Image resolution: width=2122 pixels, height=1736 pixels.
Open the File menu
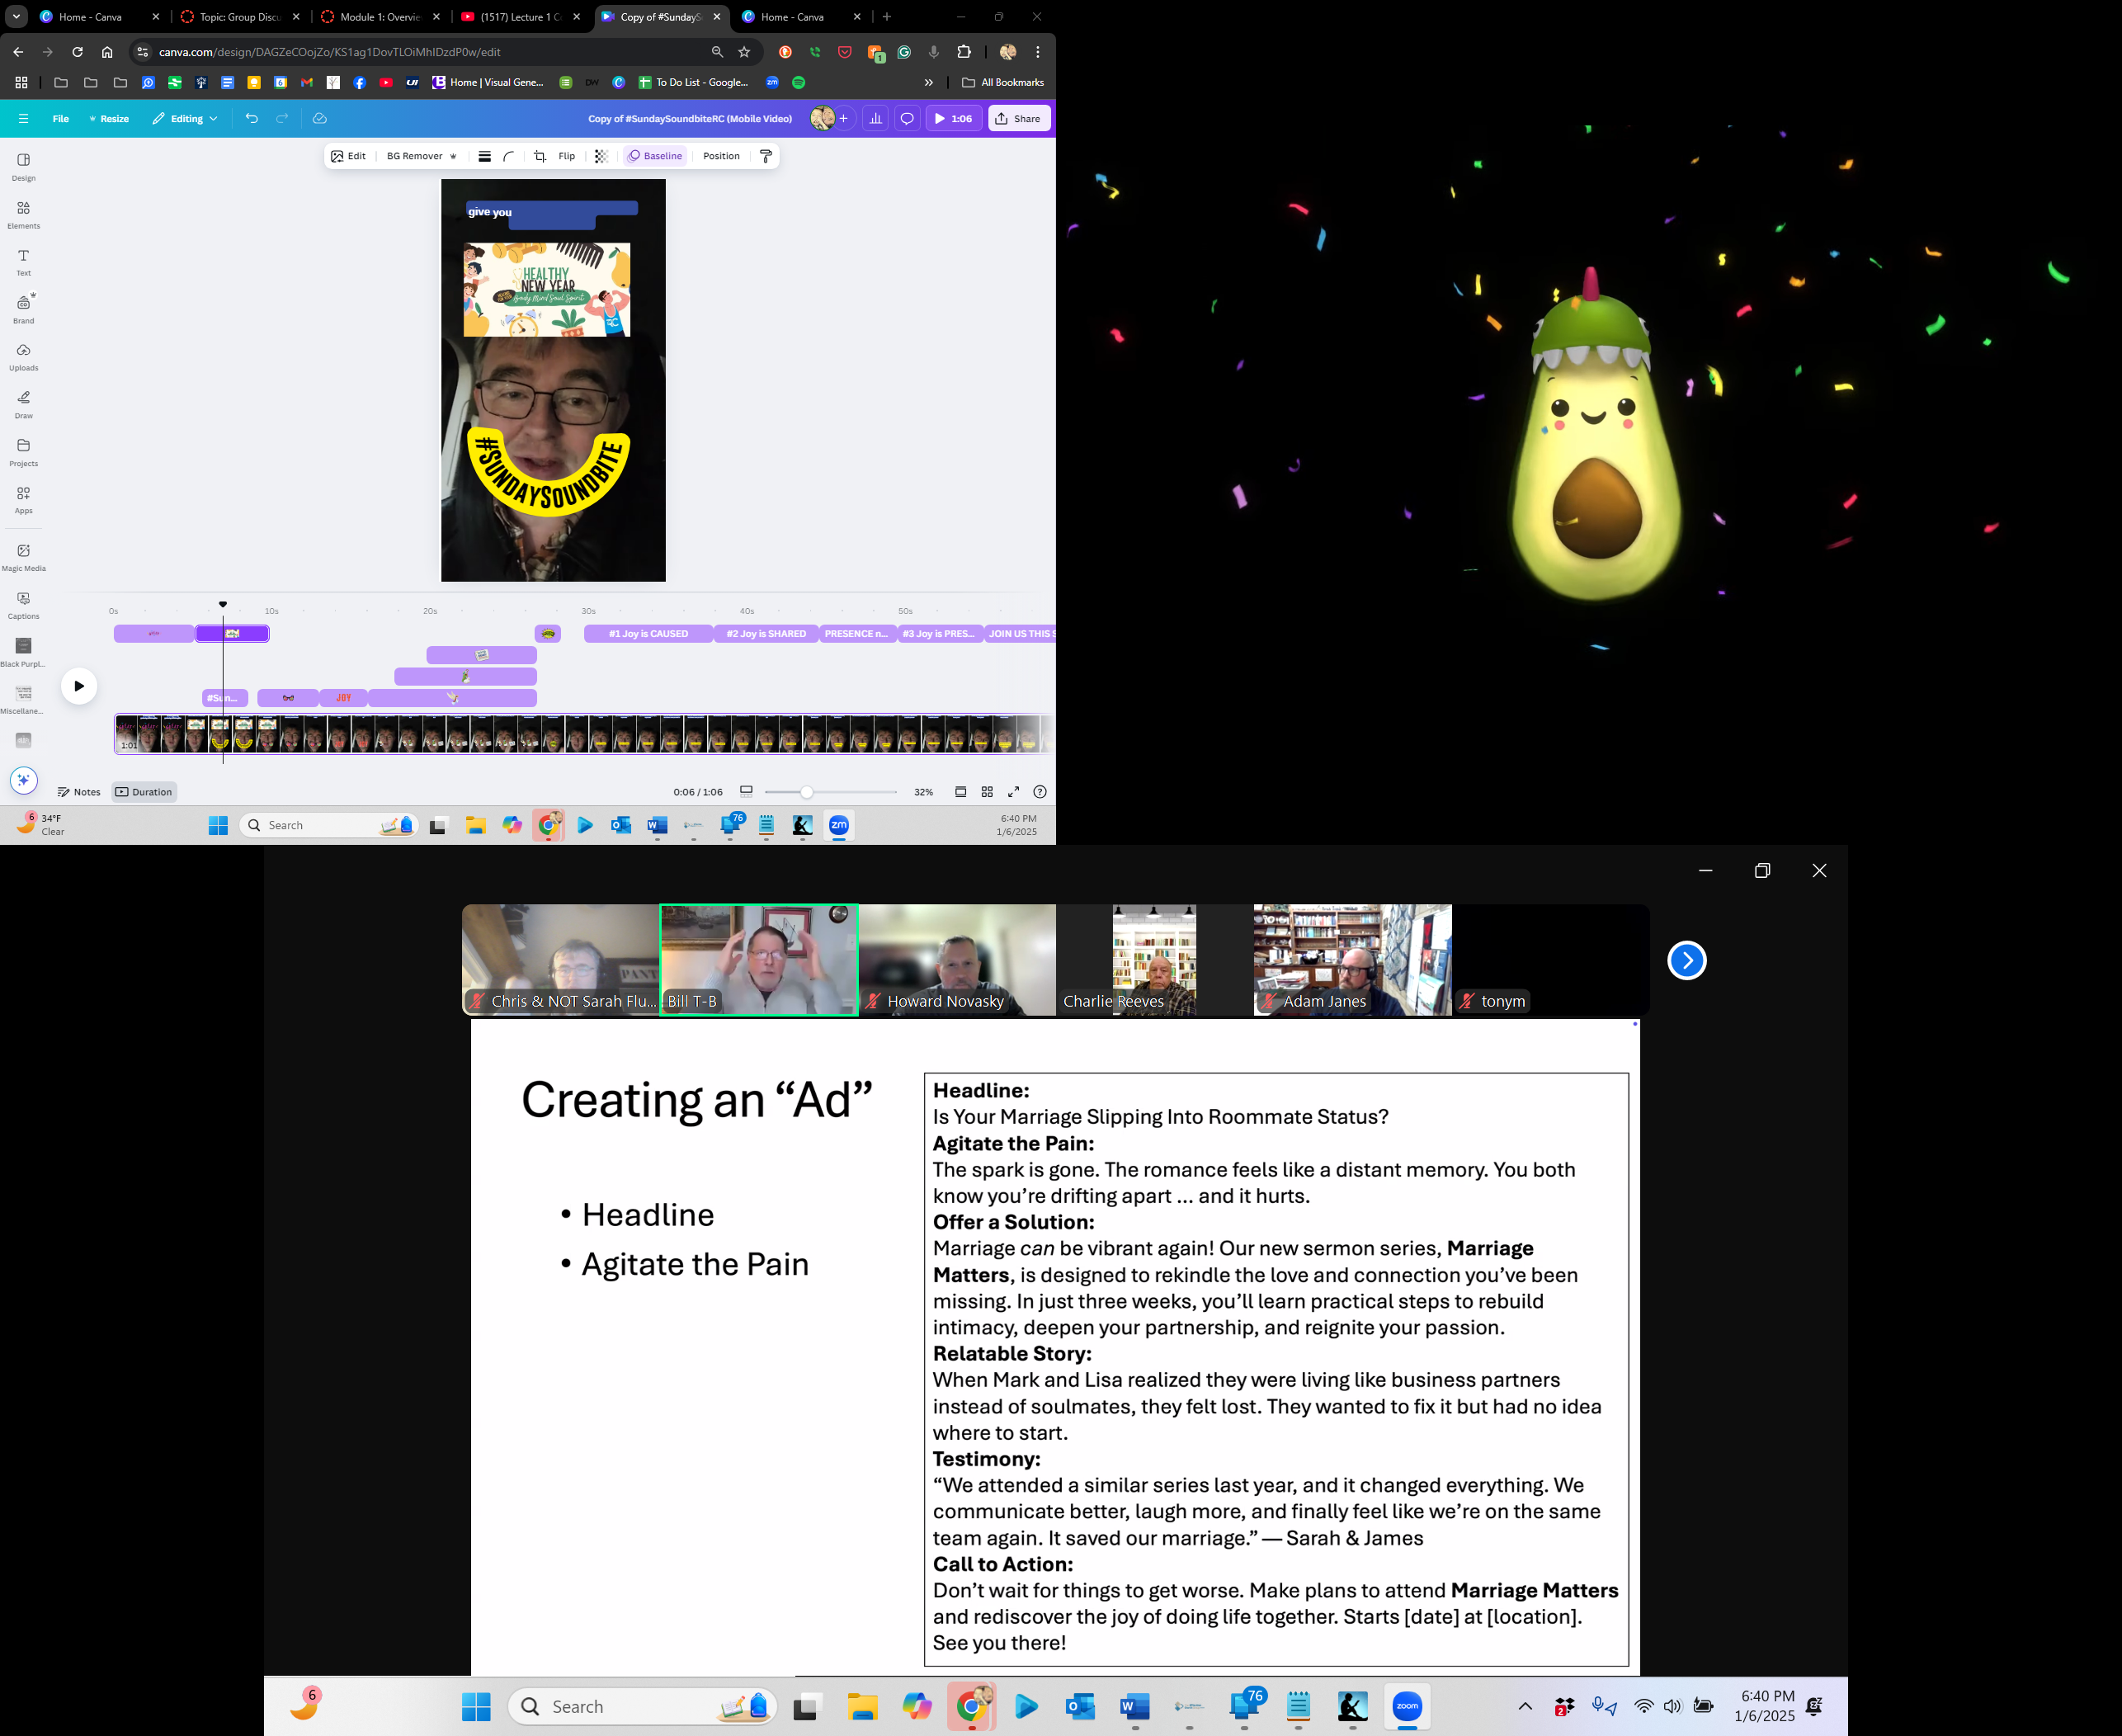point(60,118)
